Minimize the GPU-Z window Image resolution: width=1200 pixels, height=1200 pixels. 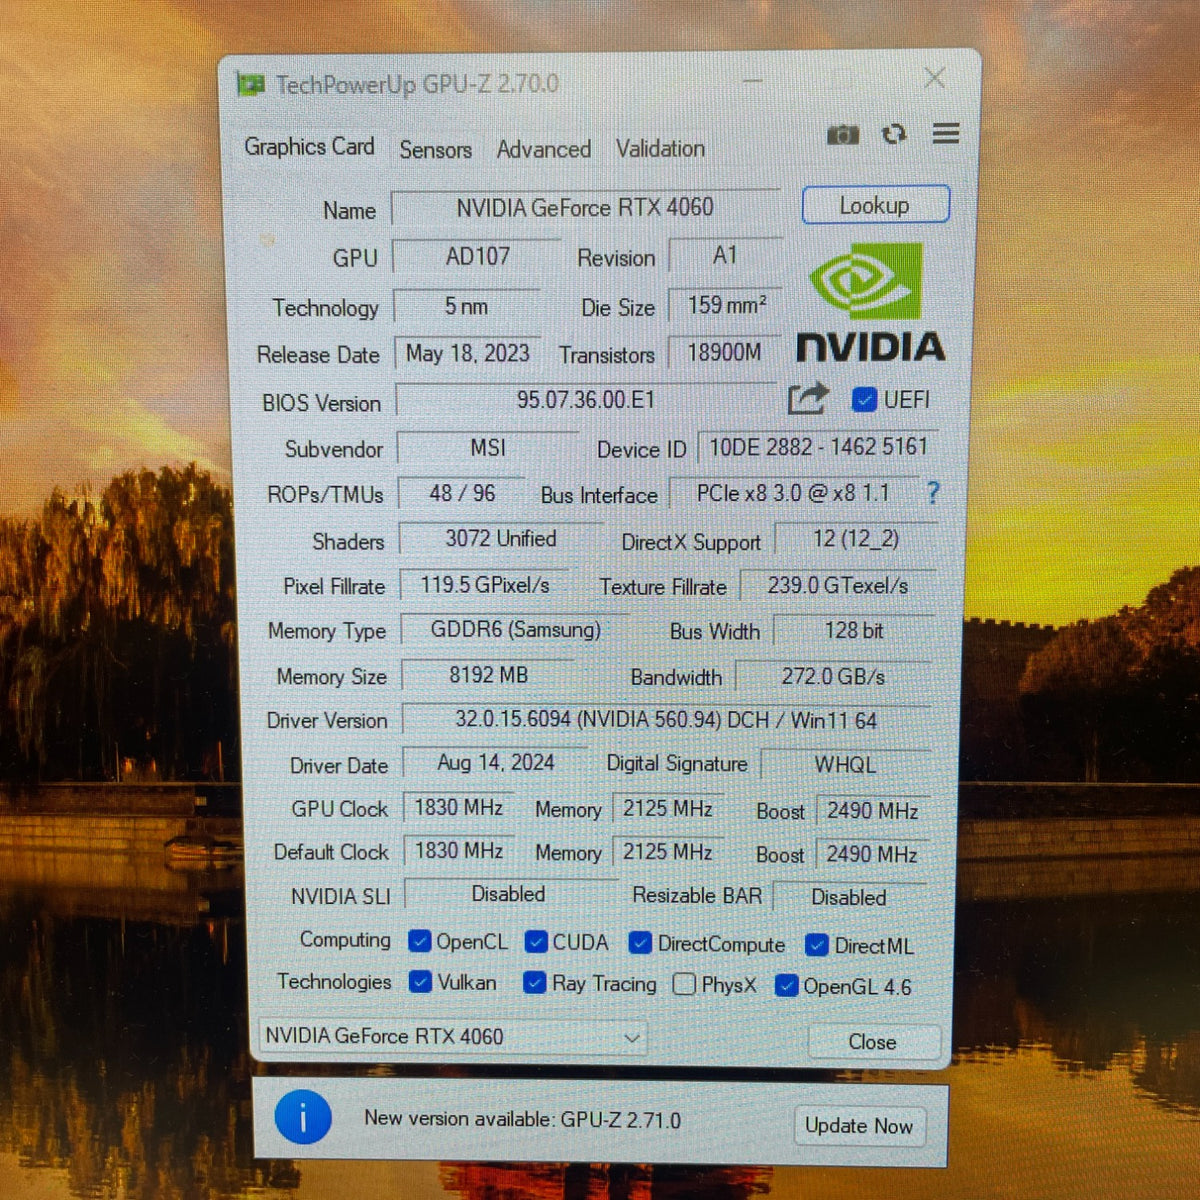[x=753, y=81]
